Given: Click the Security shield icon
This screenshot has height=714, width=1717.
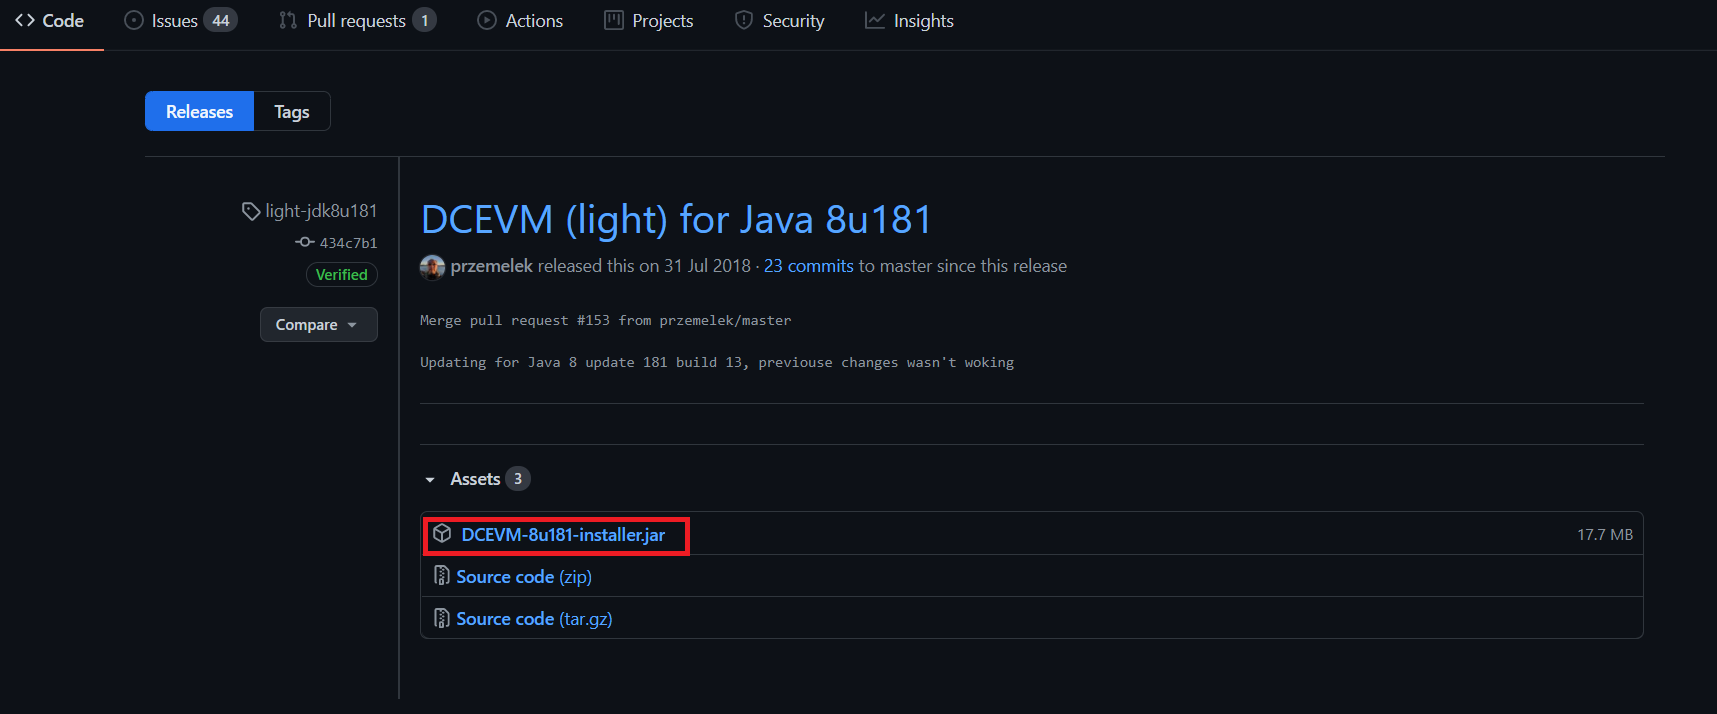Looking at the screenshot, I should click(744, 21).
